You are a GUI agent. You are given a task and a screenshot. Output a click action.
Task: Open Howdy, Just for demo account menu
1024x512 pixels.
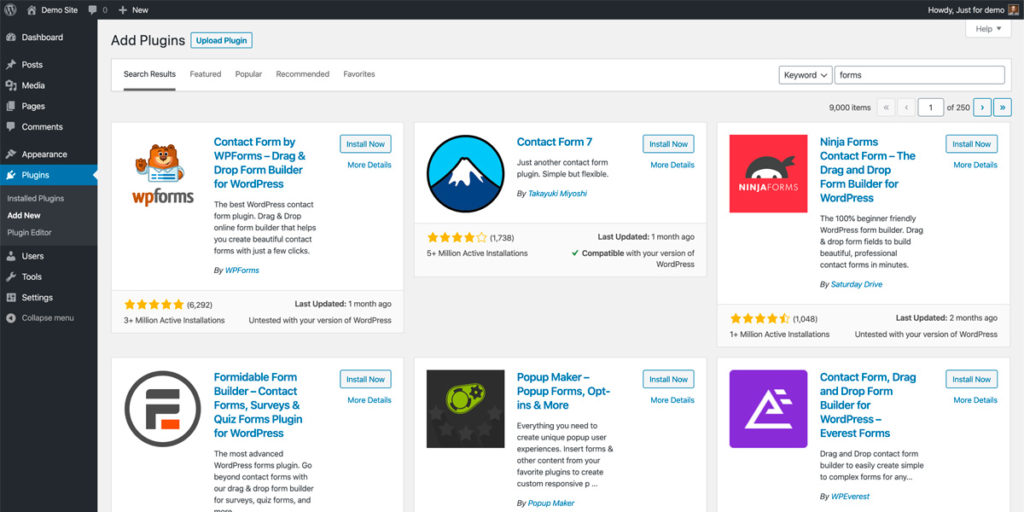[x=972, y=10]
